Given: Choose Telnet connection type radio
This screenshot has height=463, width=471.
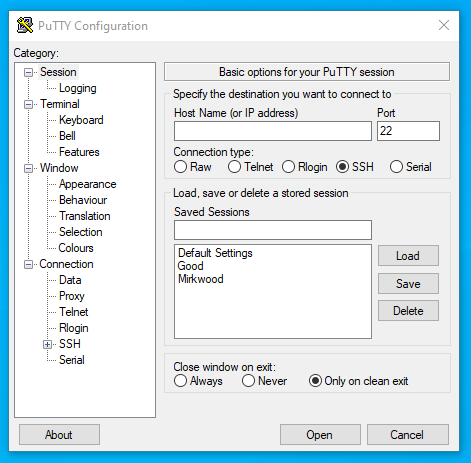Looking at the screenshot, I should [234, 167].
